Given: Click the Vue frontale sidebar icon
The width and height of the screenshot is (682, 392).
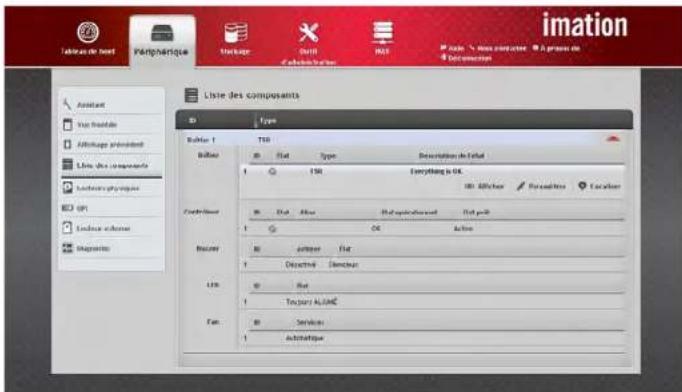Looking at the screenshot, I should click(67, 124).
